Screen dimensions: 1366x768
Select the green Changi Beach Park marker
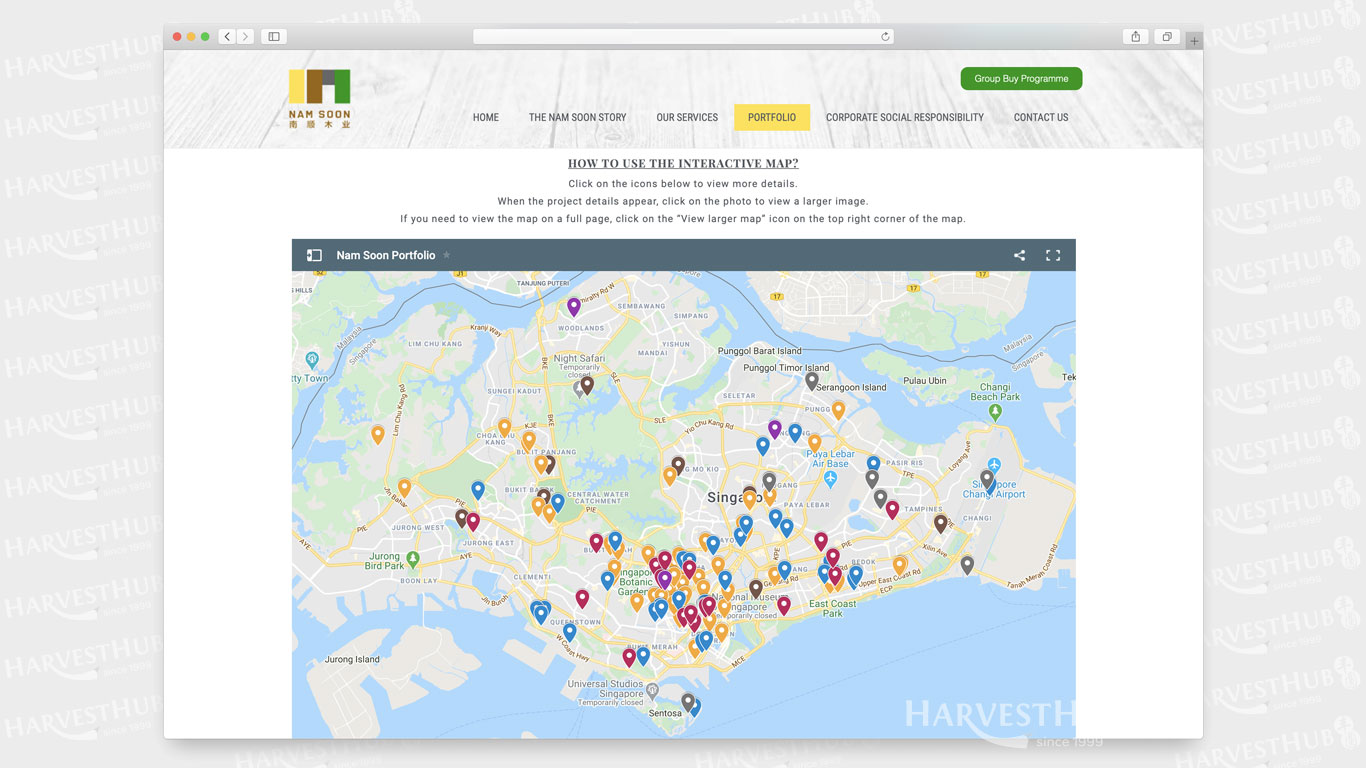(x=994, y=411)
